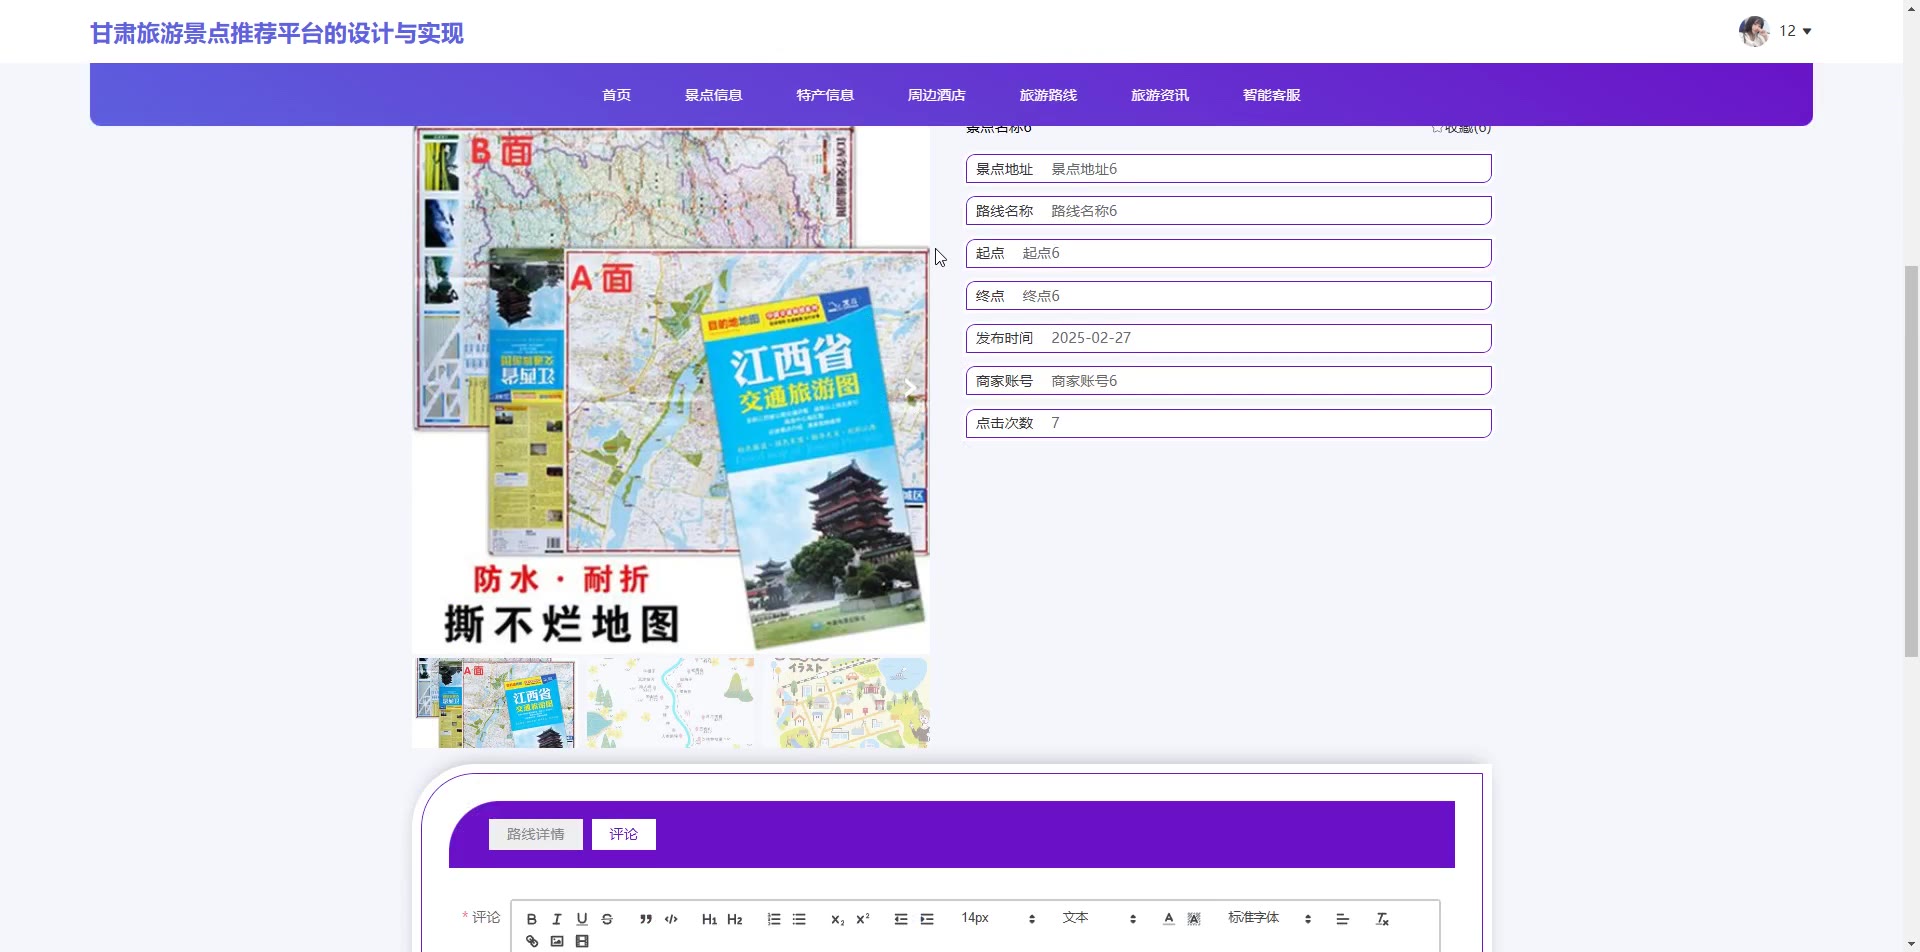
Task: Pick a text color with the A icon
Action: [1168, 919]
